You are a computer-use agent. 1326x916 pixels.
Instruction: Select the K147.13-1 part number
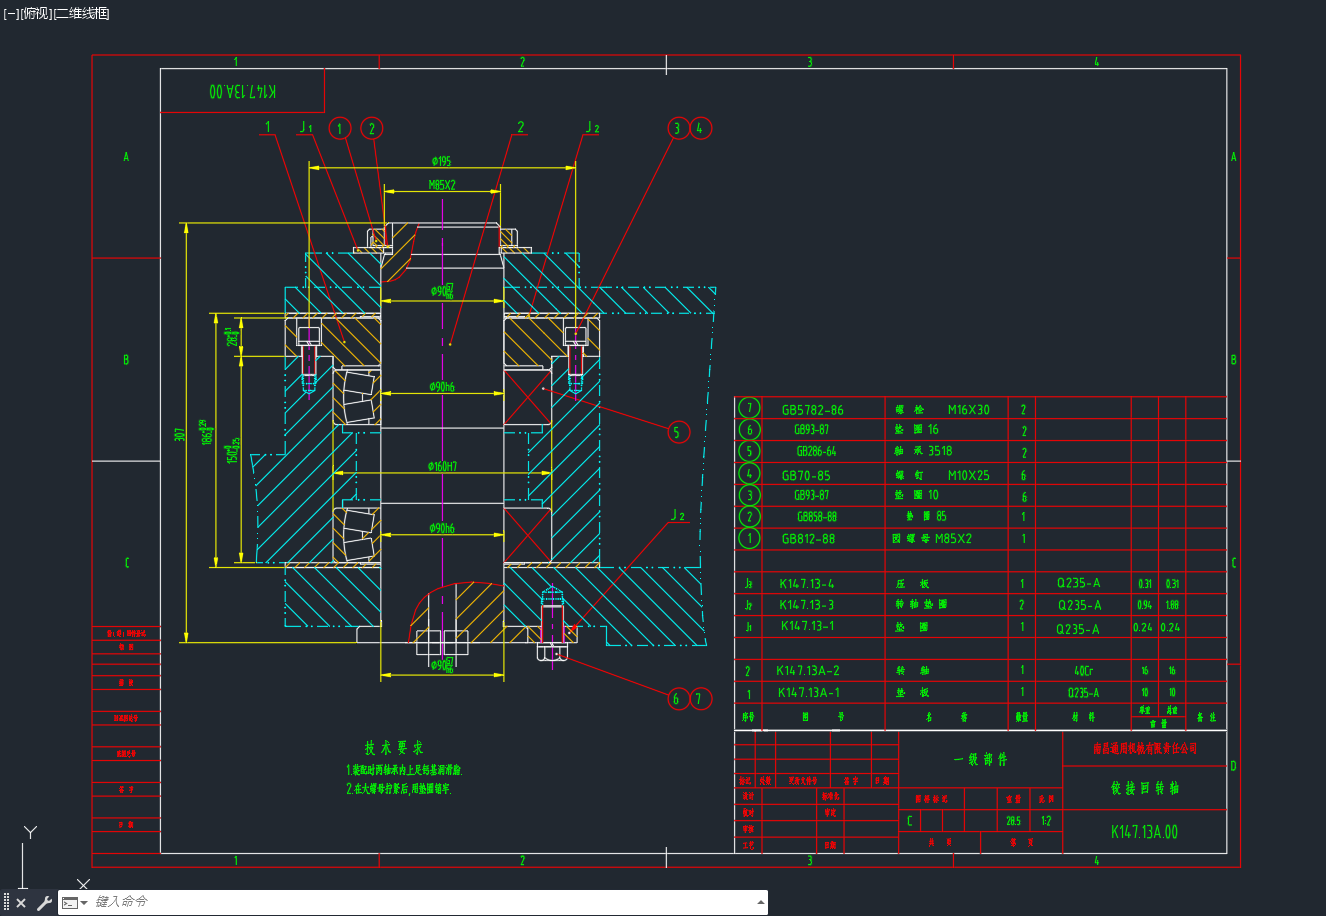pos(808,626)
